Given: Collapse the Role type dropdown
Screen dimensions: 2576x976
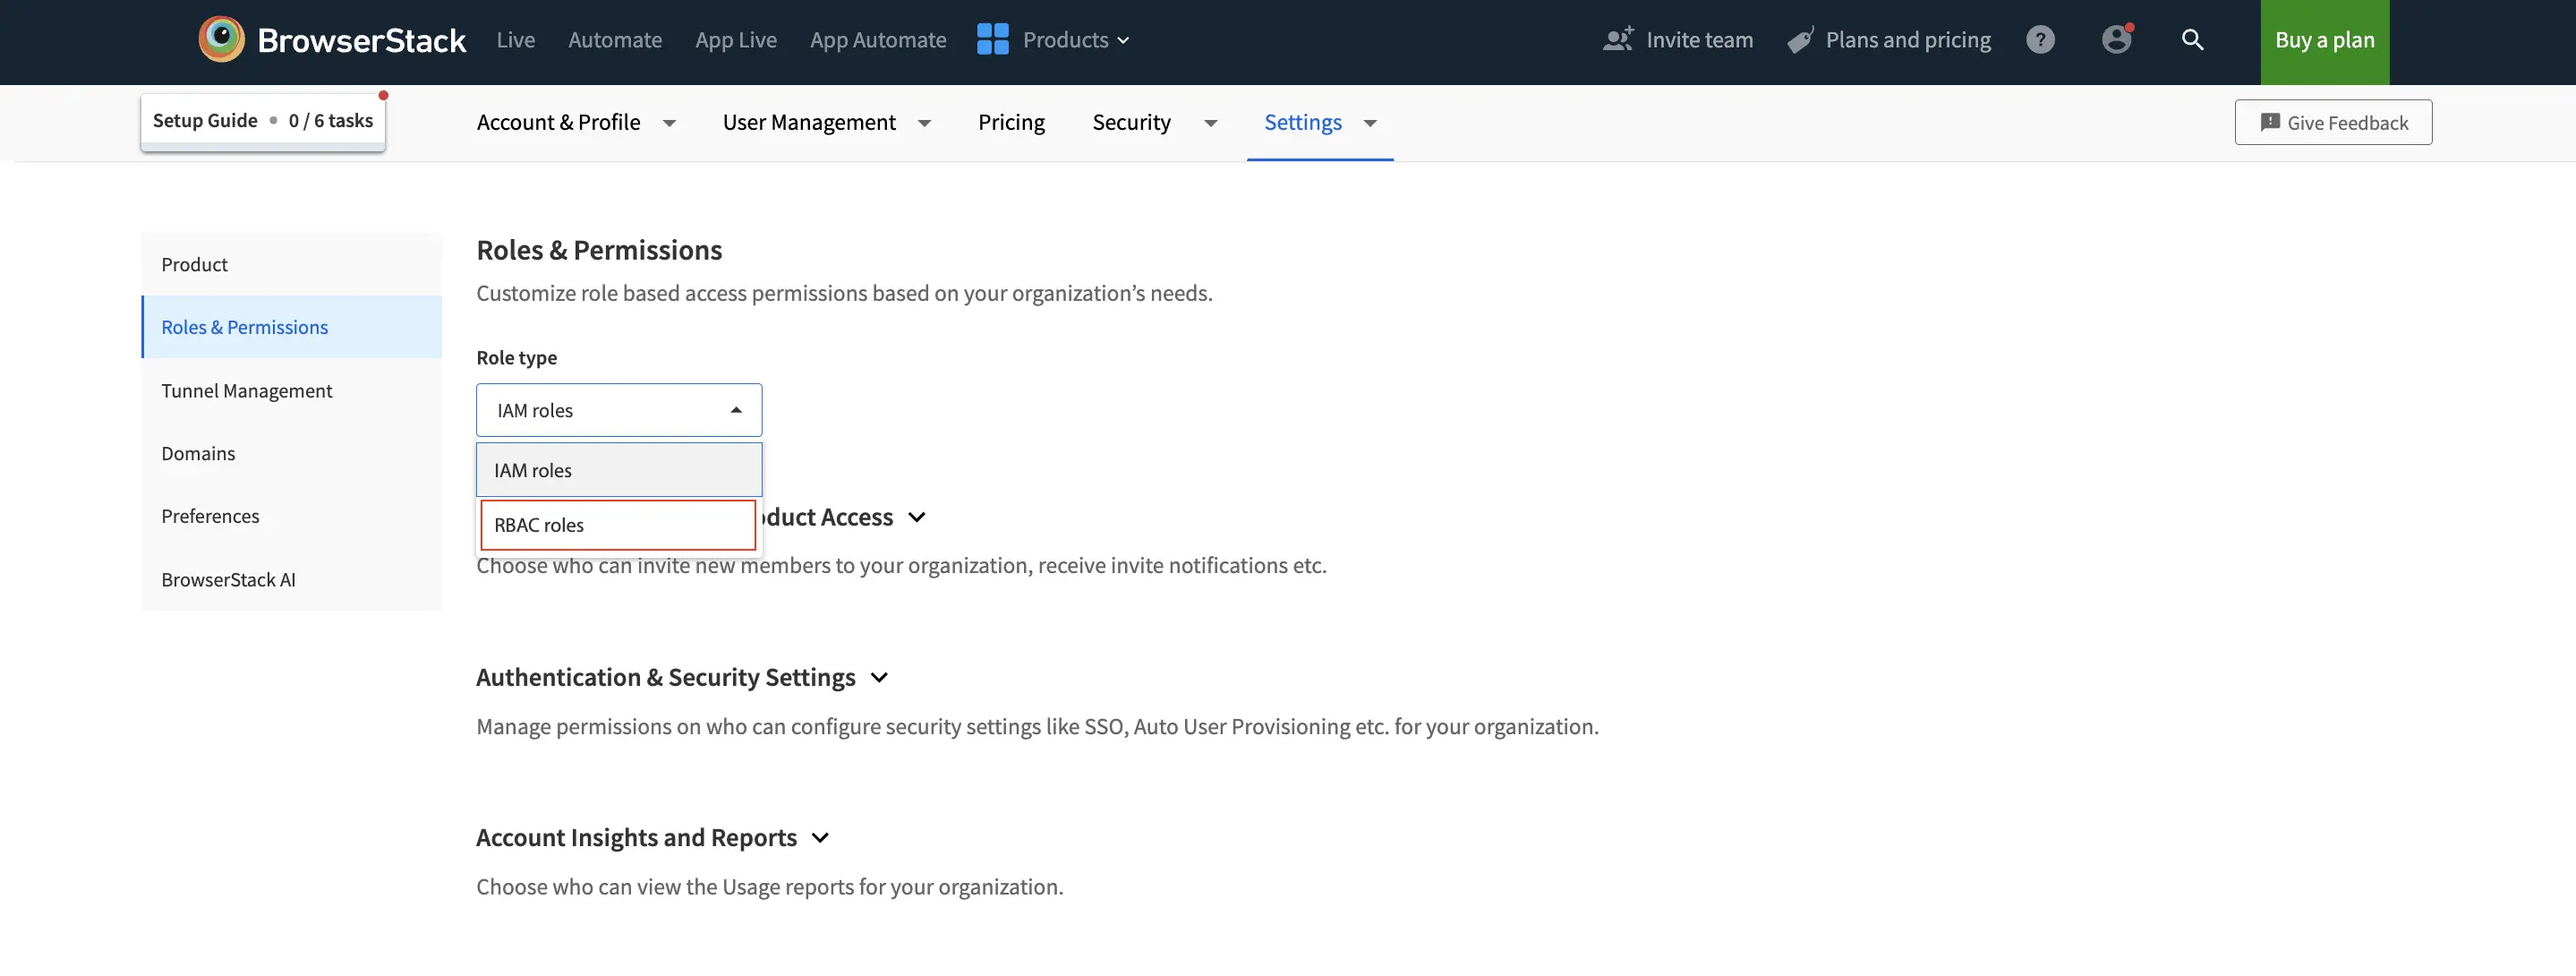Looking at the screenshot, I should point(736,410).
